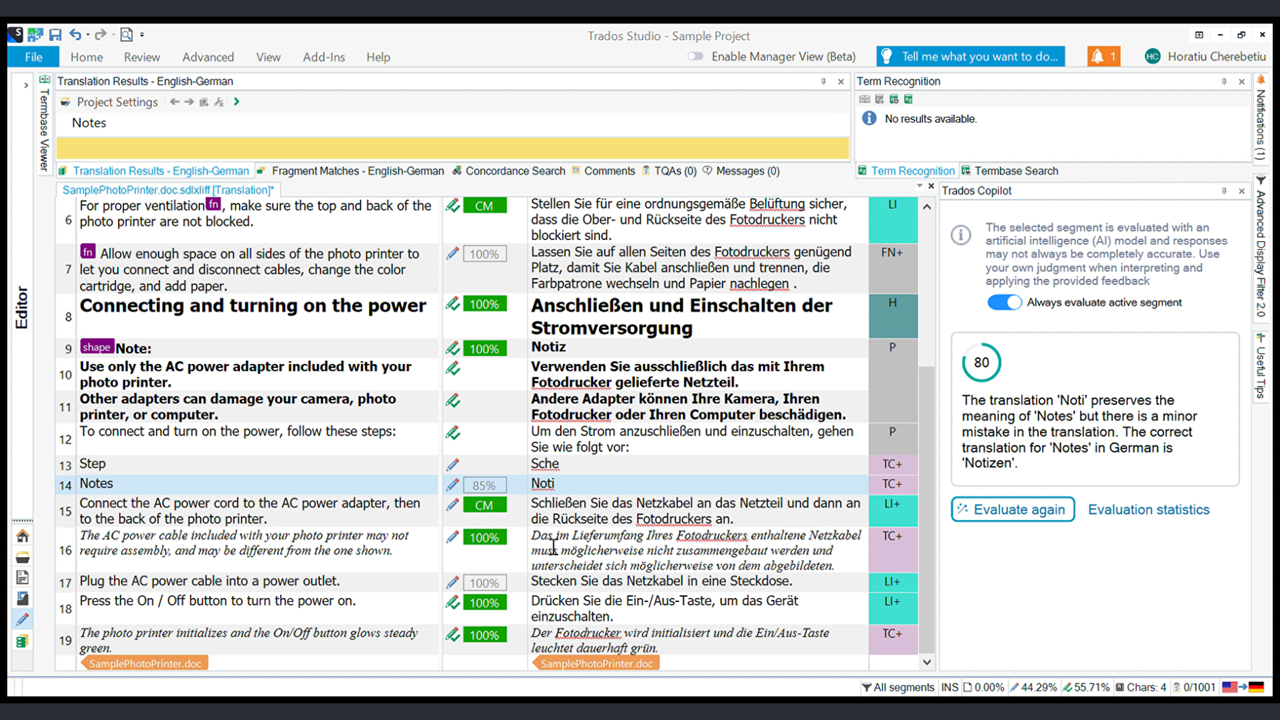
Task: Expand Advanced Display Filter 2.0 side tab
Action: click(1260, 249)
